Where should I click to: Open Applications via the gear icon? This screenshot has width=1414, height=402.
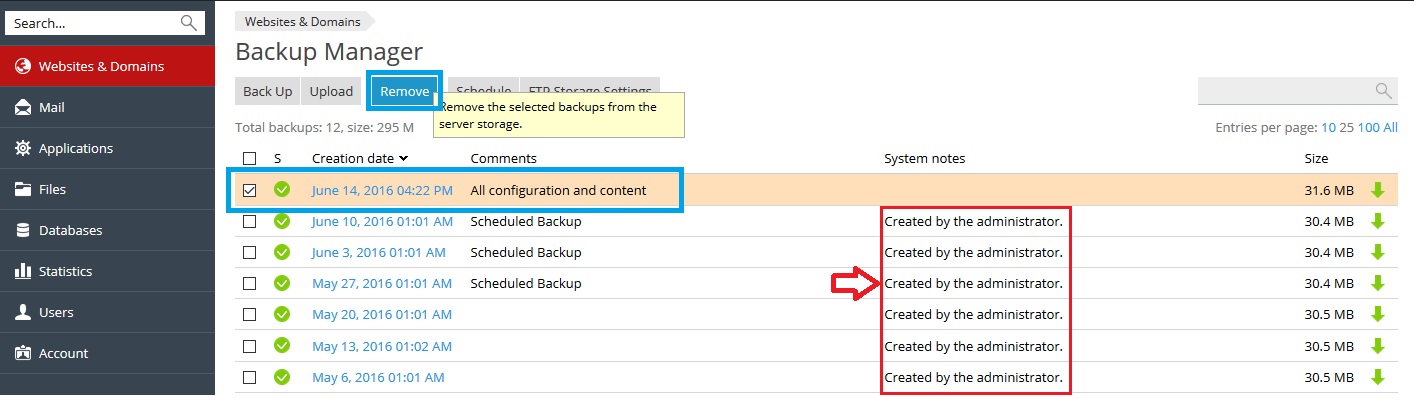[x=23, y=149]
